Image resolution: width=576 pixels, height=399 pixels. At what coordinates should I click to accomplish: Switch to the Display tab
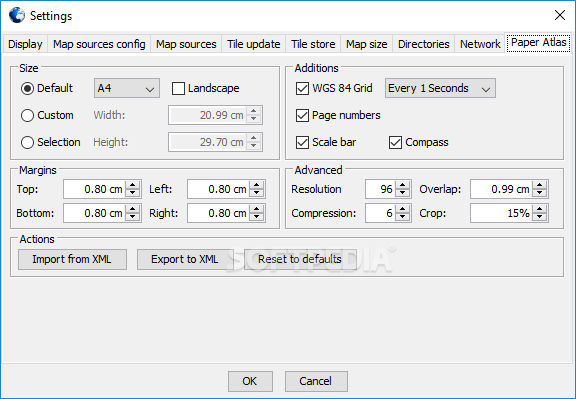[x=25, y=44]
